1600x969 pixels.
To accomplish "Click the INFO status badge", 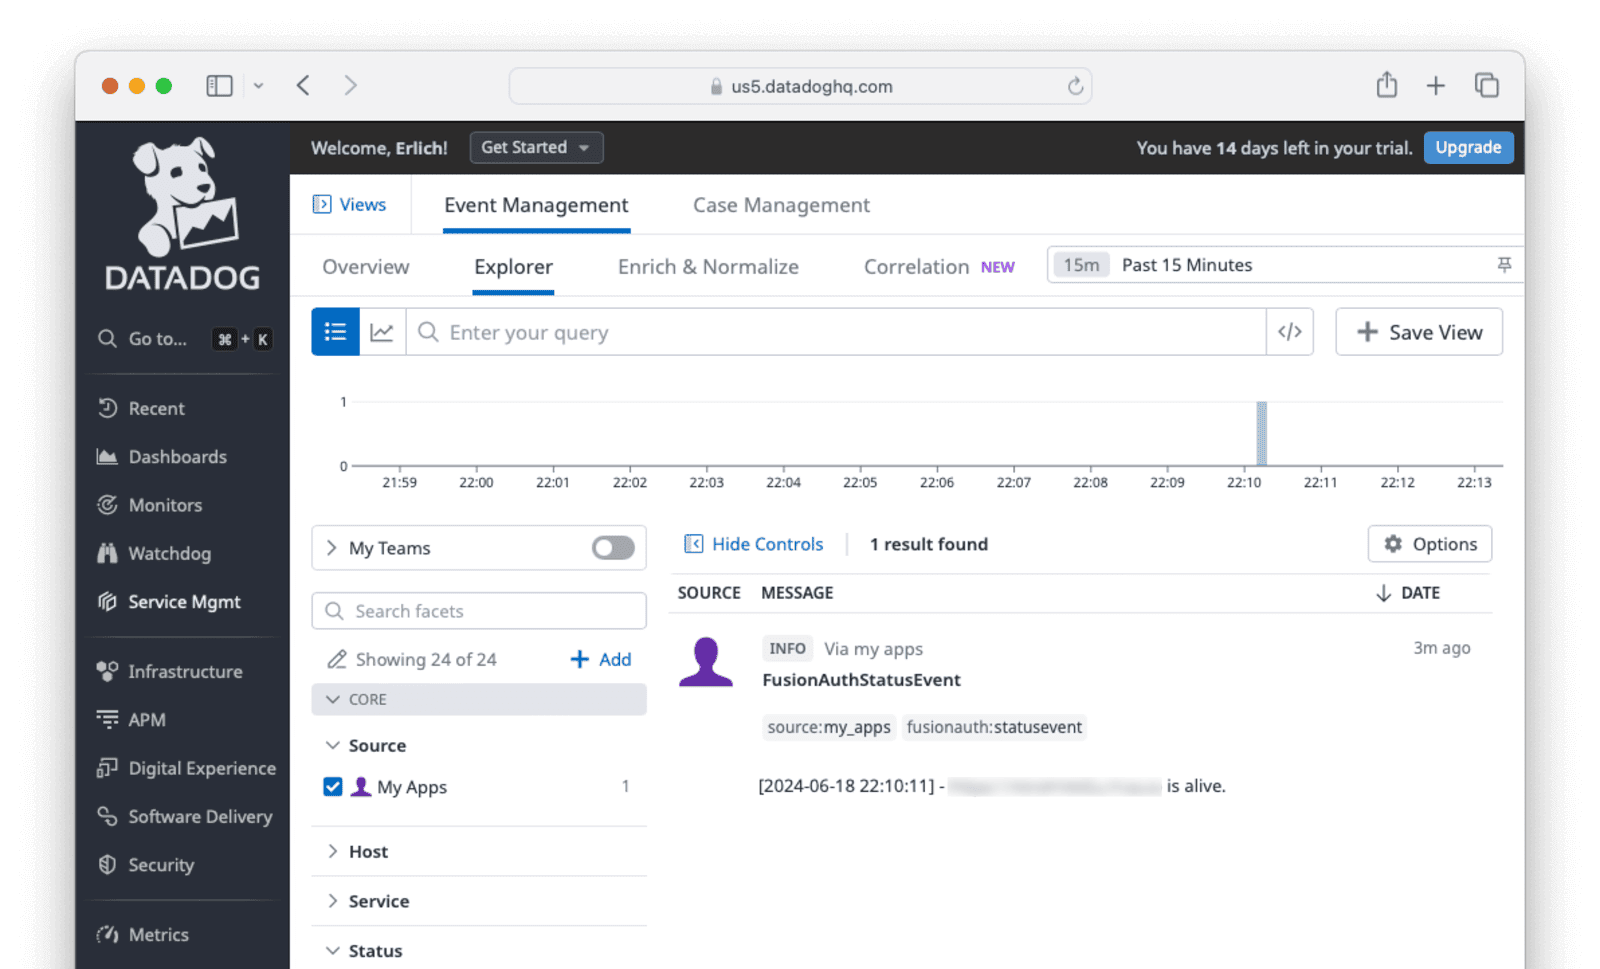I will pos(787,649).
